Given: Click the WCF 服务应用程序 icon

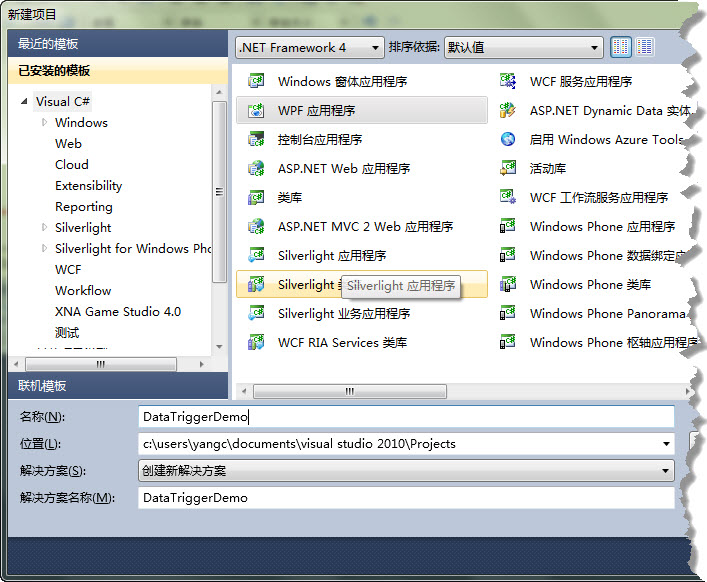Looking at the screenshot, I should [x=508, y=81].
